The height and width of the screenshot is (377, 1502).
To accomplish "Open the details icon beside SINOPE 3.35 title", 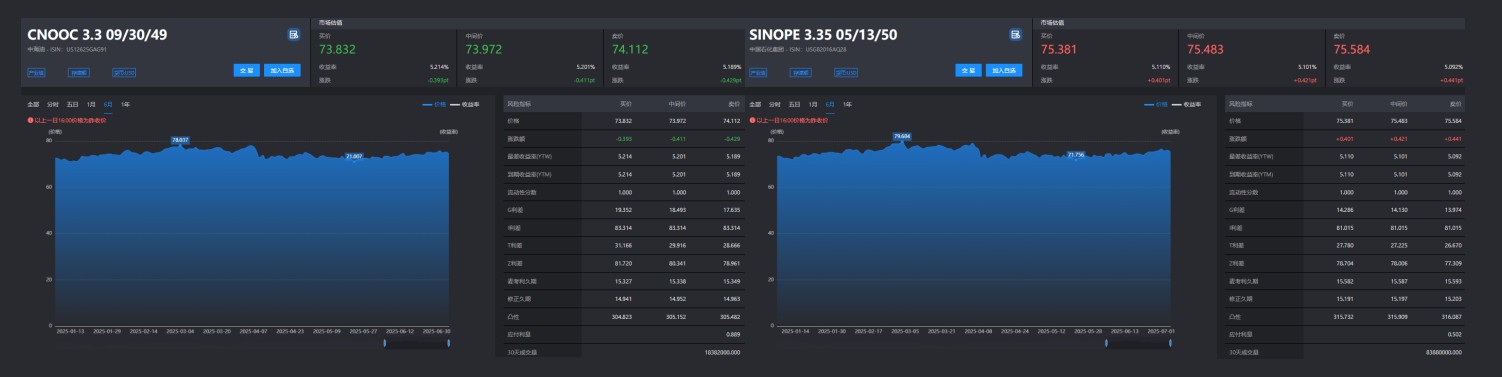I will click(x=1016, y=35).
